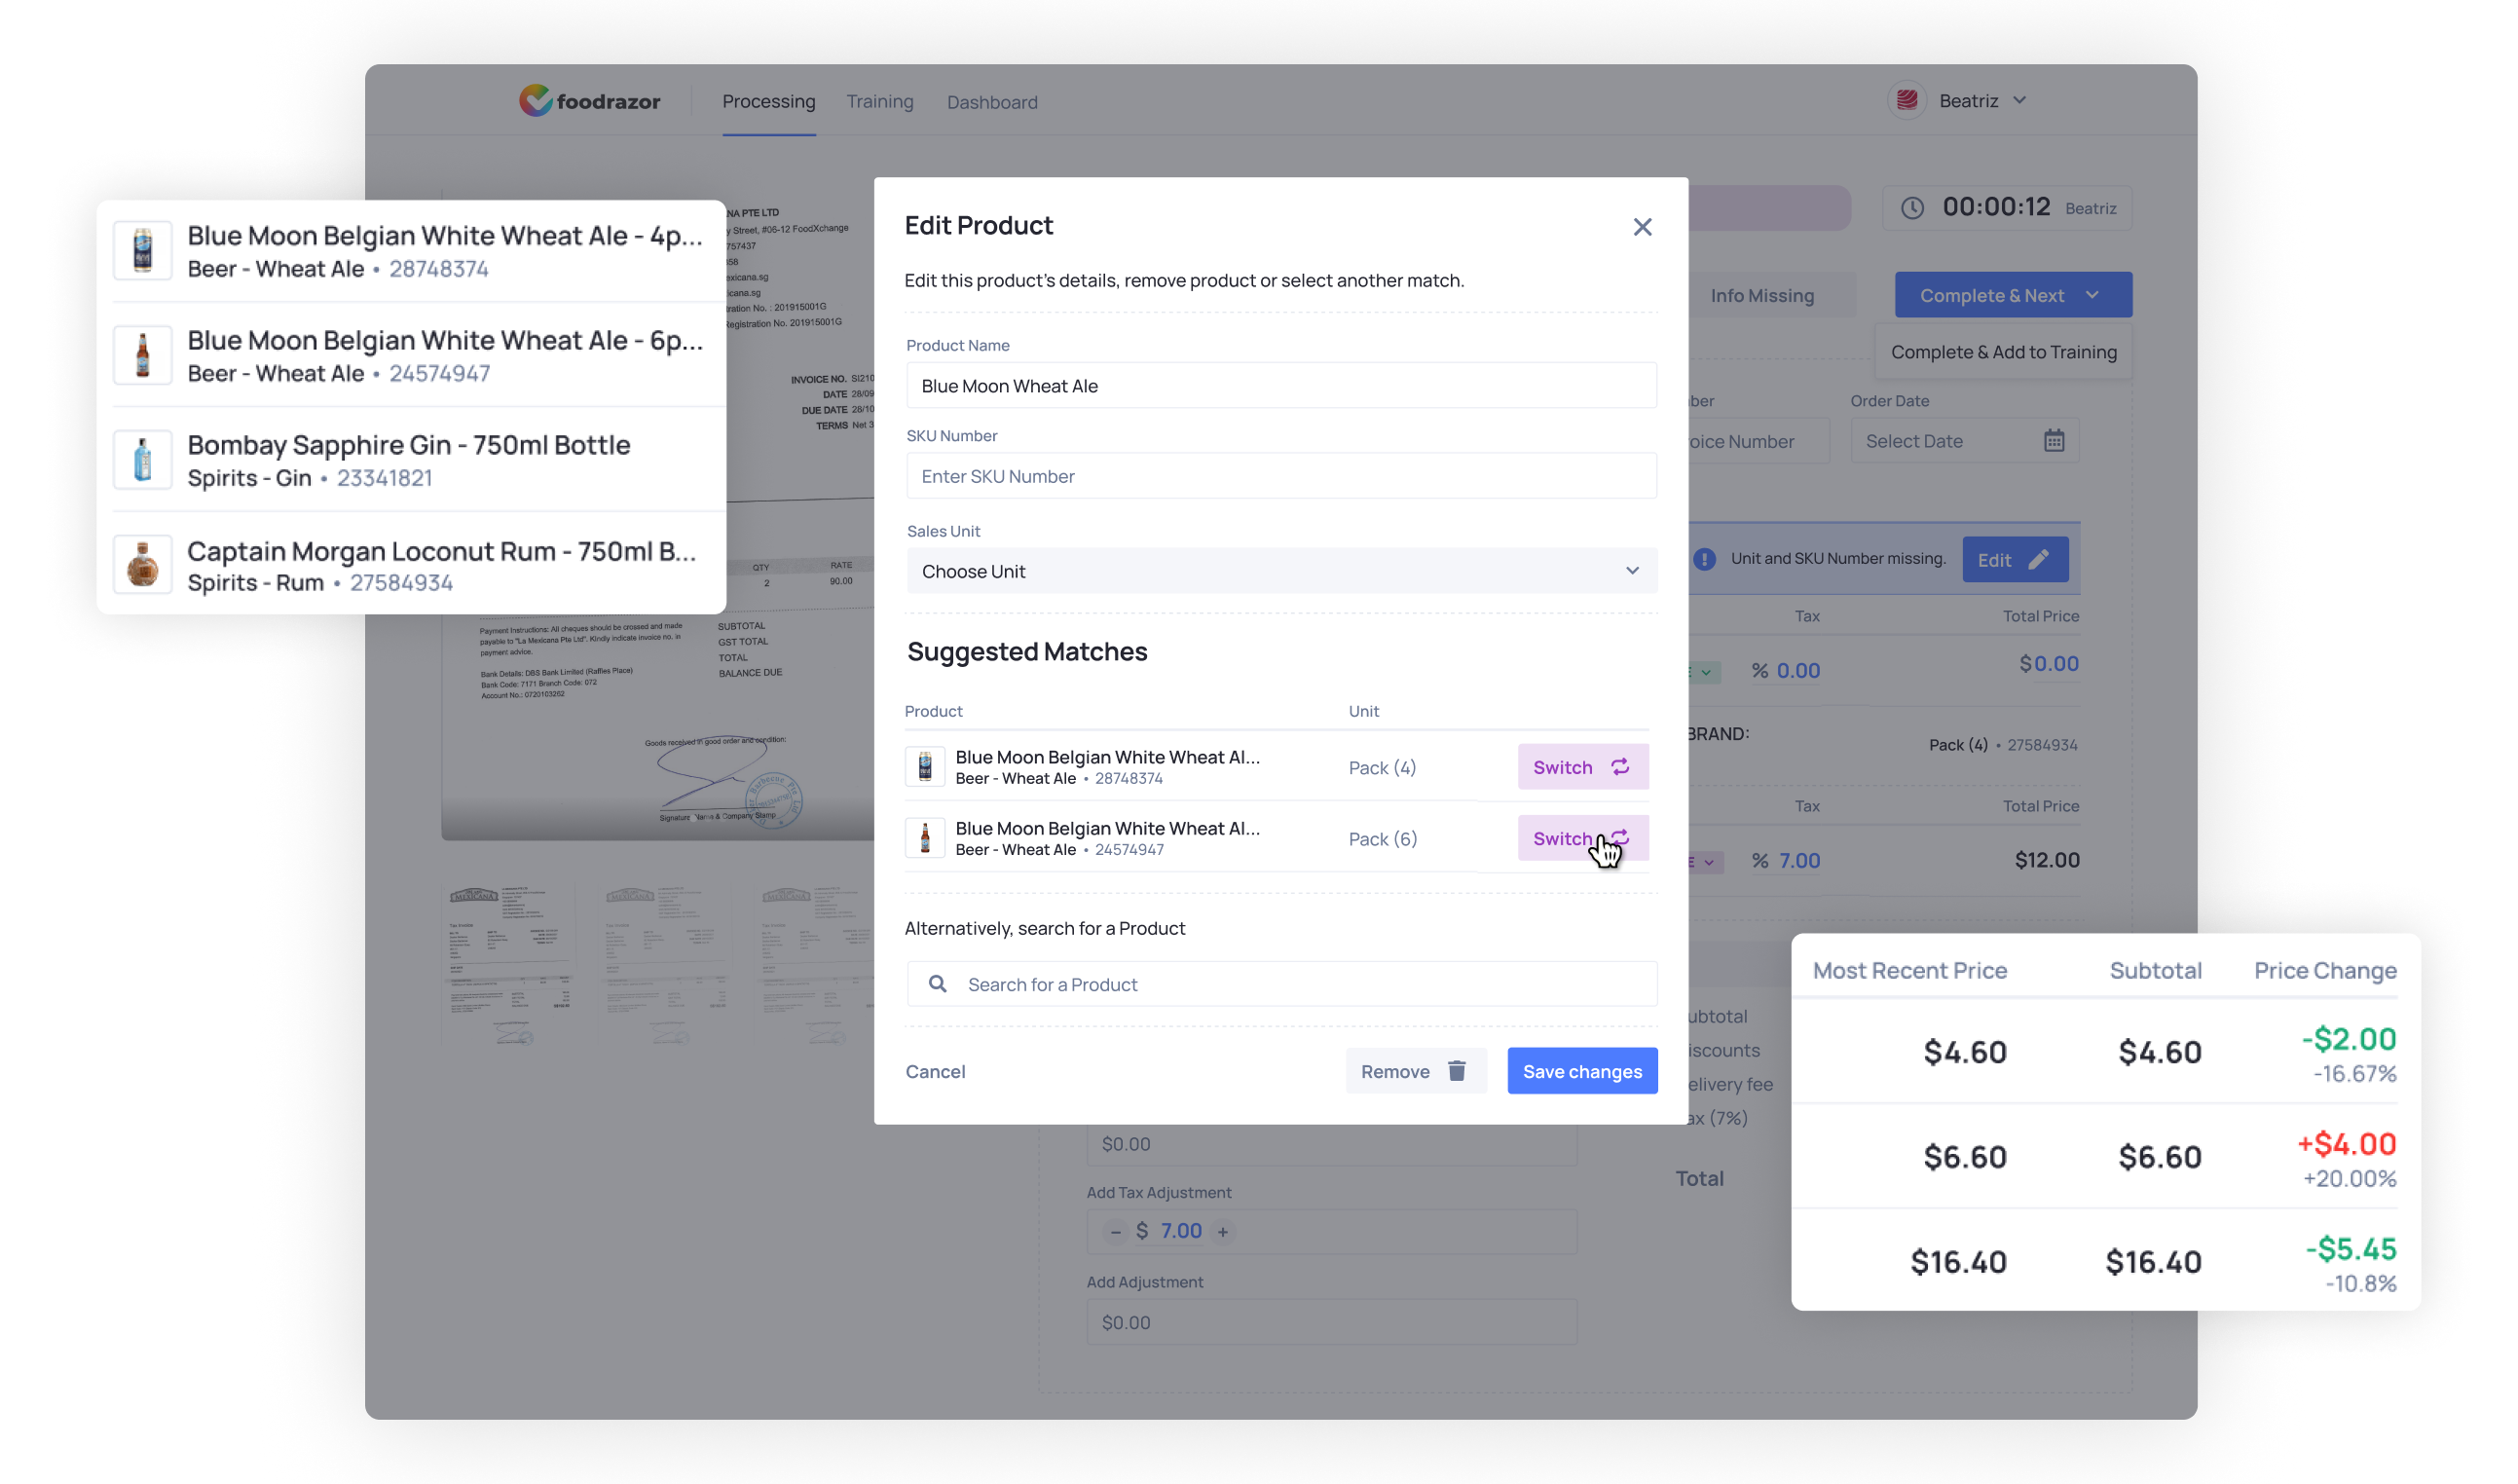This screenshot has height=1484, width=2518.
Task: Click the tax percent value 7.00
Action: pyautogui.click(x=1798, y=860)
